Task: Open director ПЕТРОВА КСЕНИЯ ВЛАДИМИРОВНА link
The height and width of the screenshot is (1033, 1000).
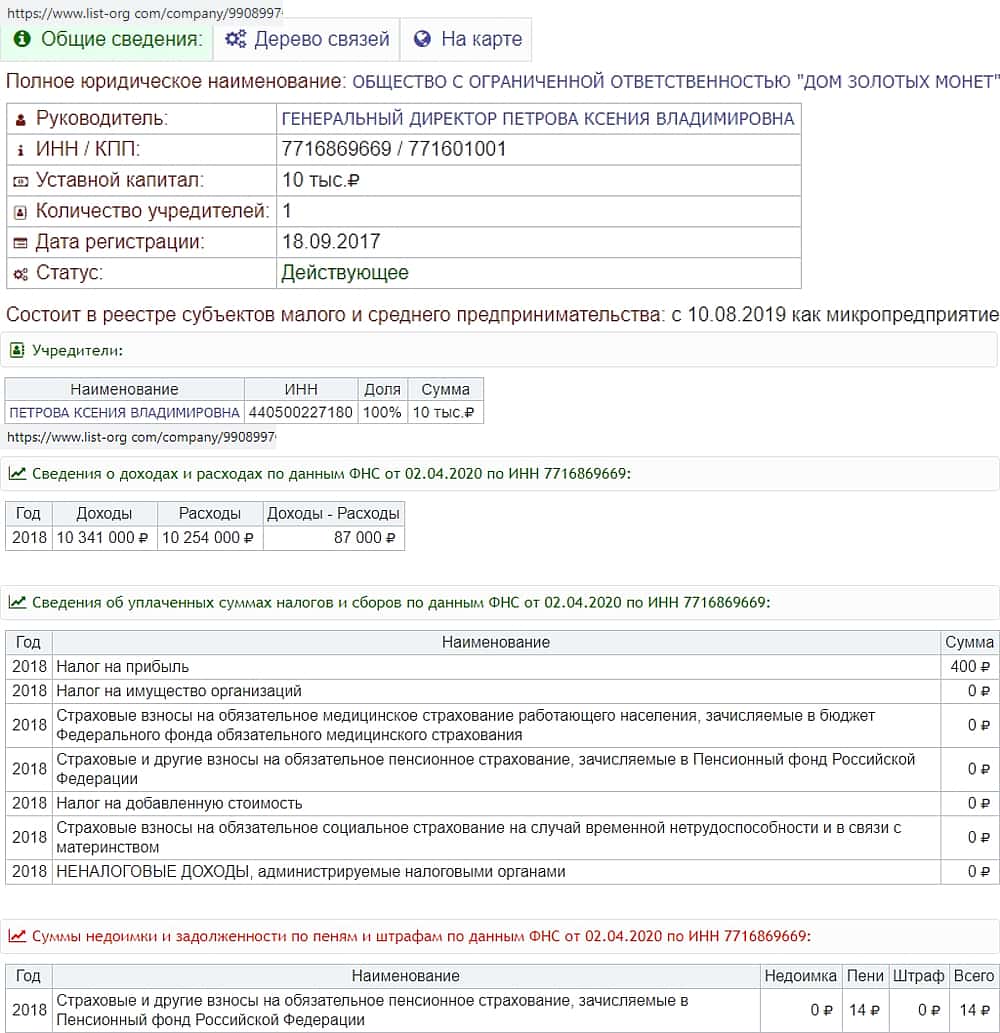Action: coord(538,119)
